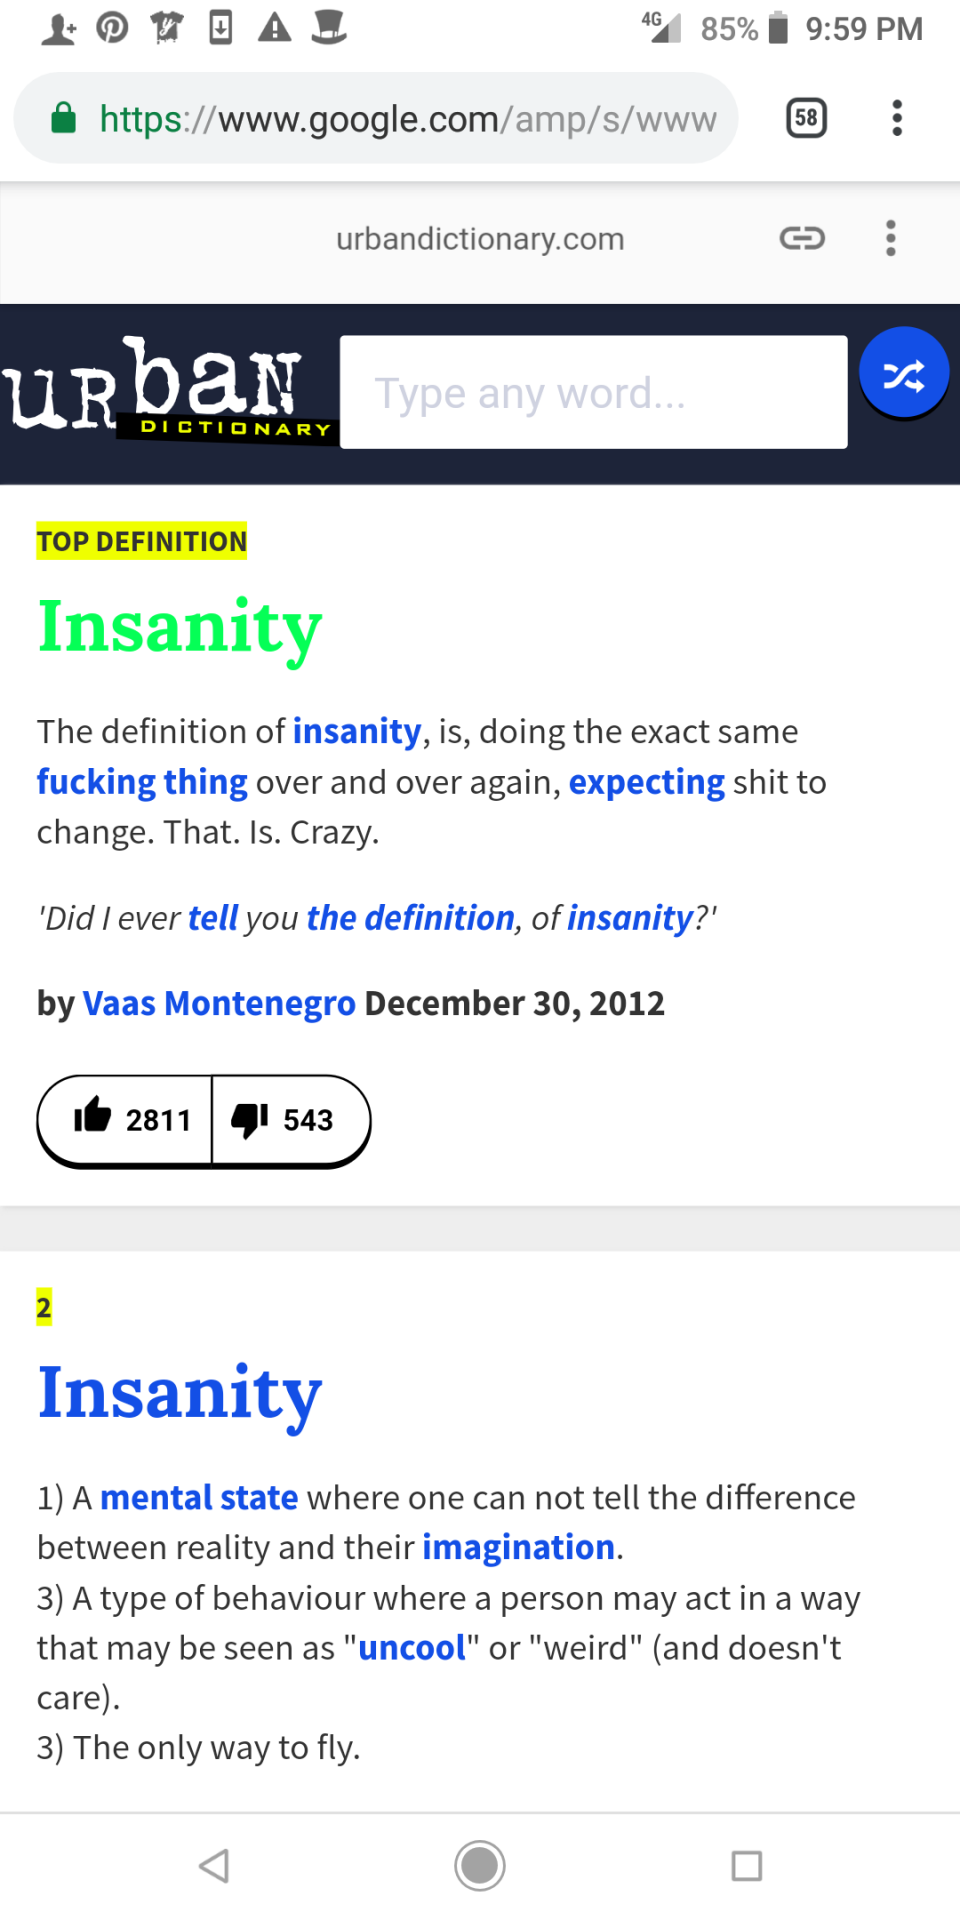Tap the green Insanity top definition title
960x1920 pixels.
tap(180, 627)
